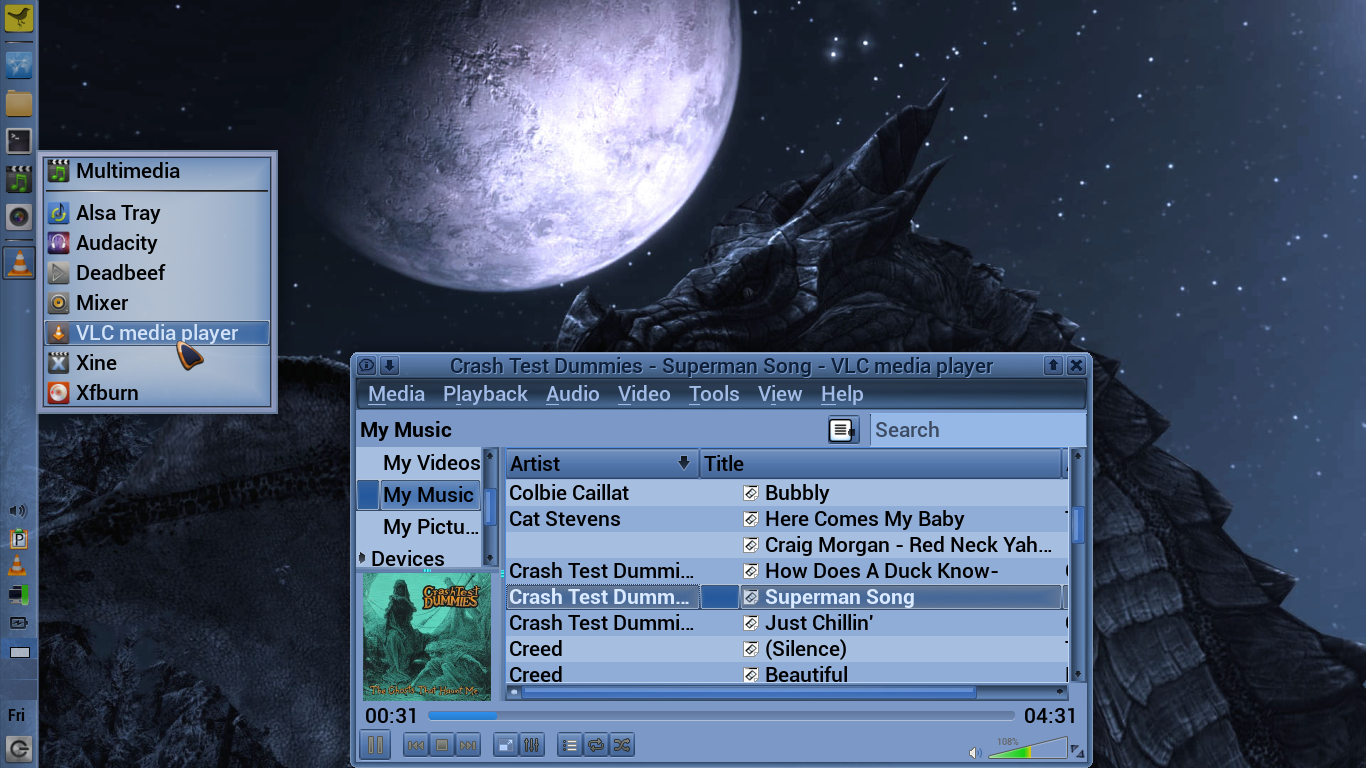Skip to next track in VLC
The width and height of the screenshot is (1366, 768).
pyautogui.click(x=468, y=745)
